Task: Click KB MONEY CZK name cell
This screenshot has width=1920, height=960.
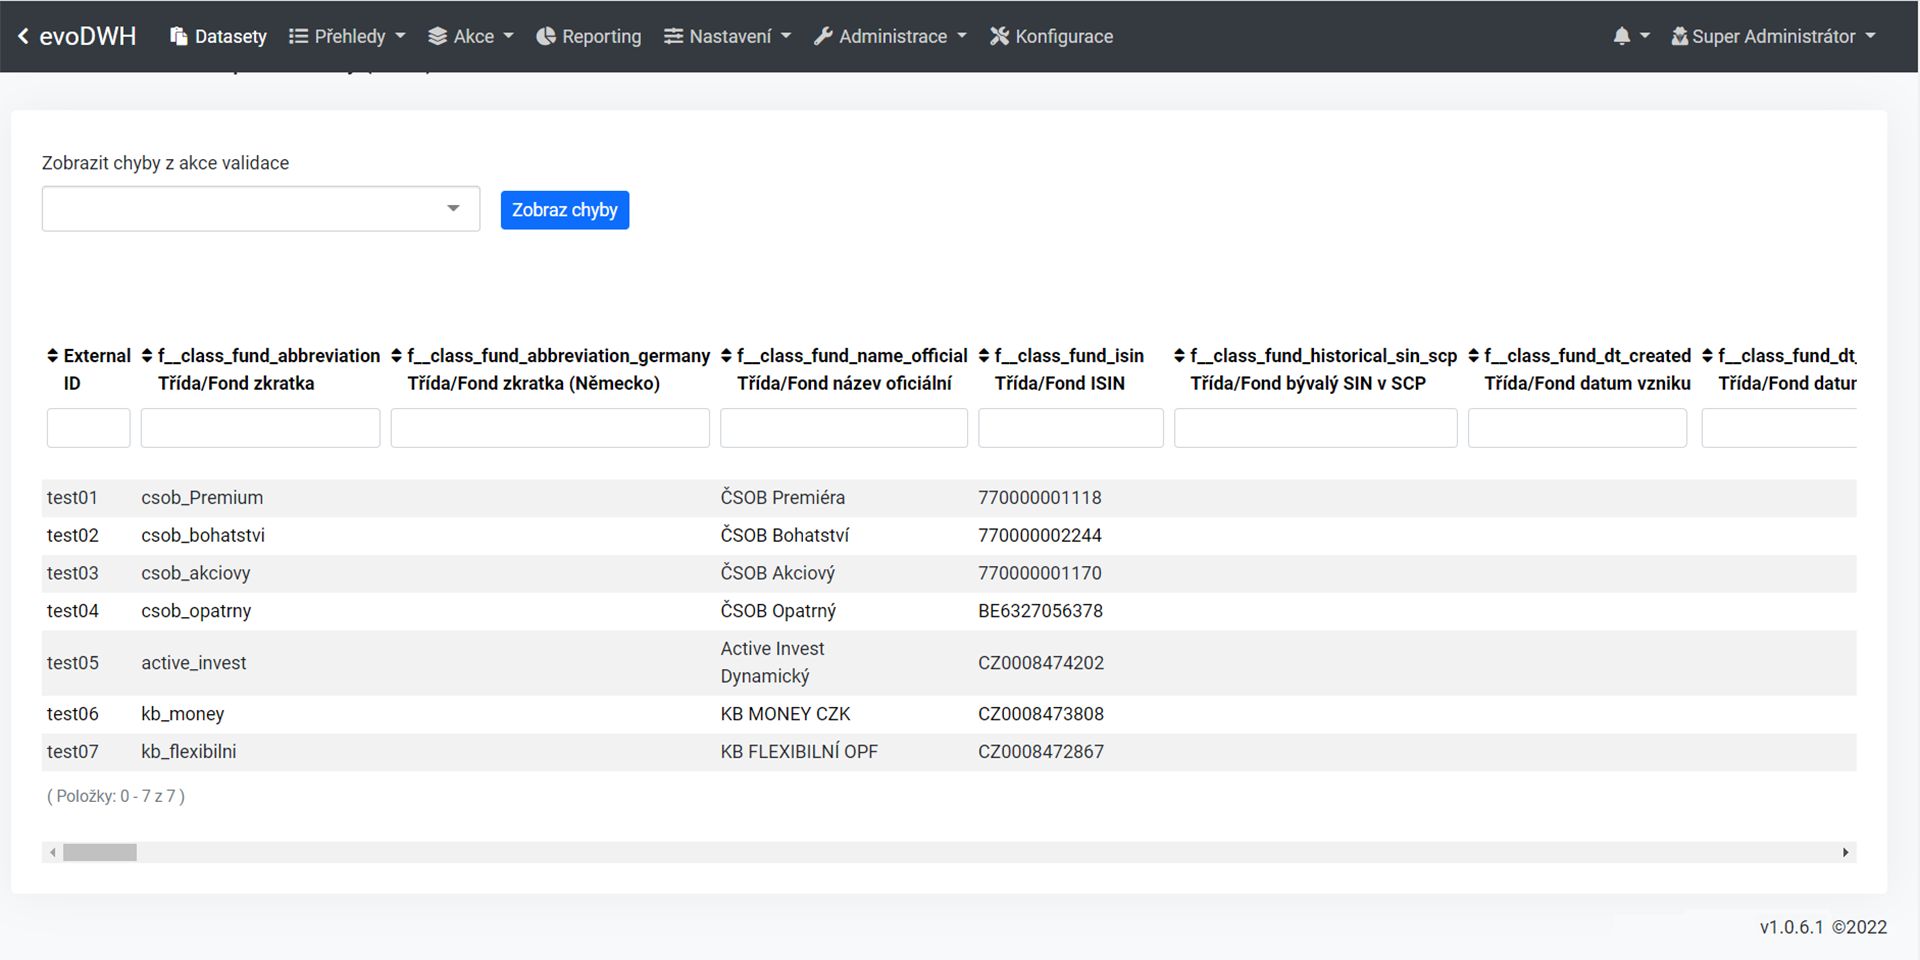Action: point(786,714)
